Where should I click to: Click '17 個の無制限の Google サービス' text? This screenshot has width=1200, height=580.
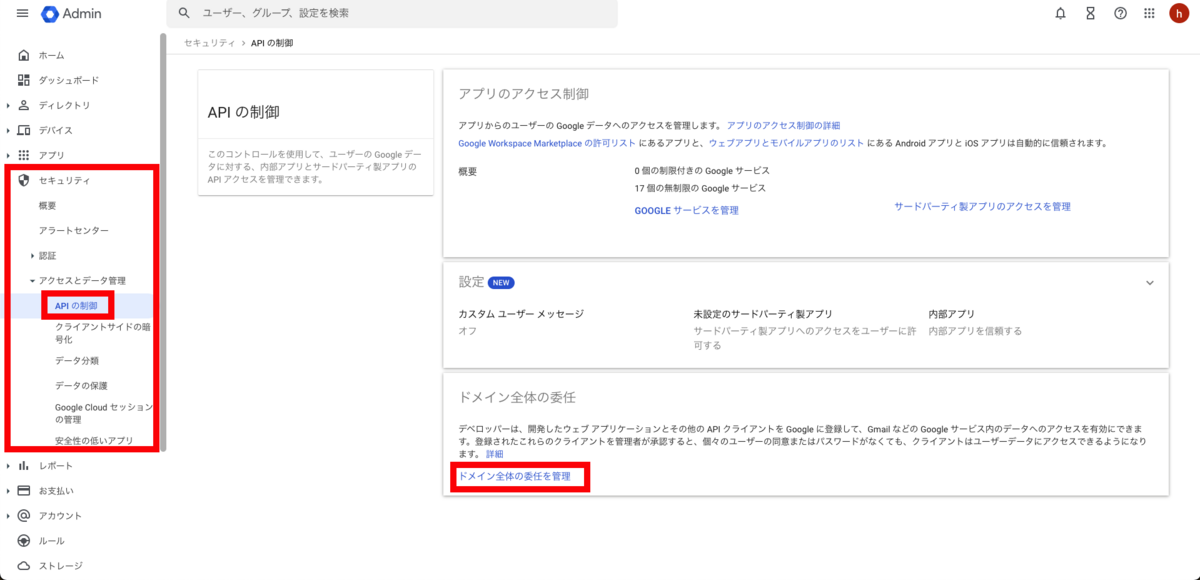(x=700, y=188)
